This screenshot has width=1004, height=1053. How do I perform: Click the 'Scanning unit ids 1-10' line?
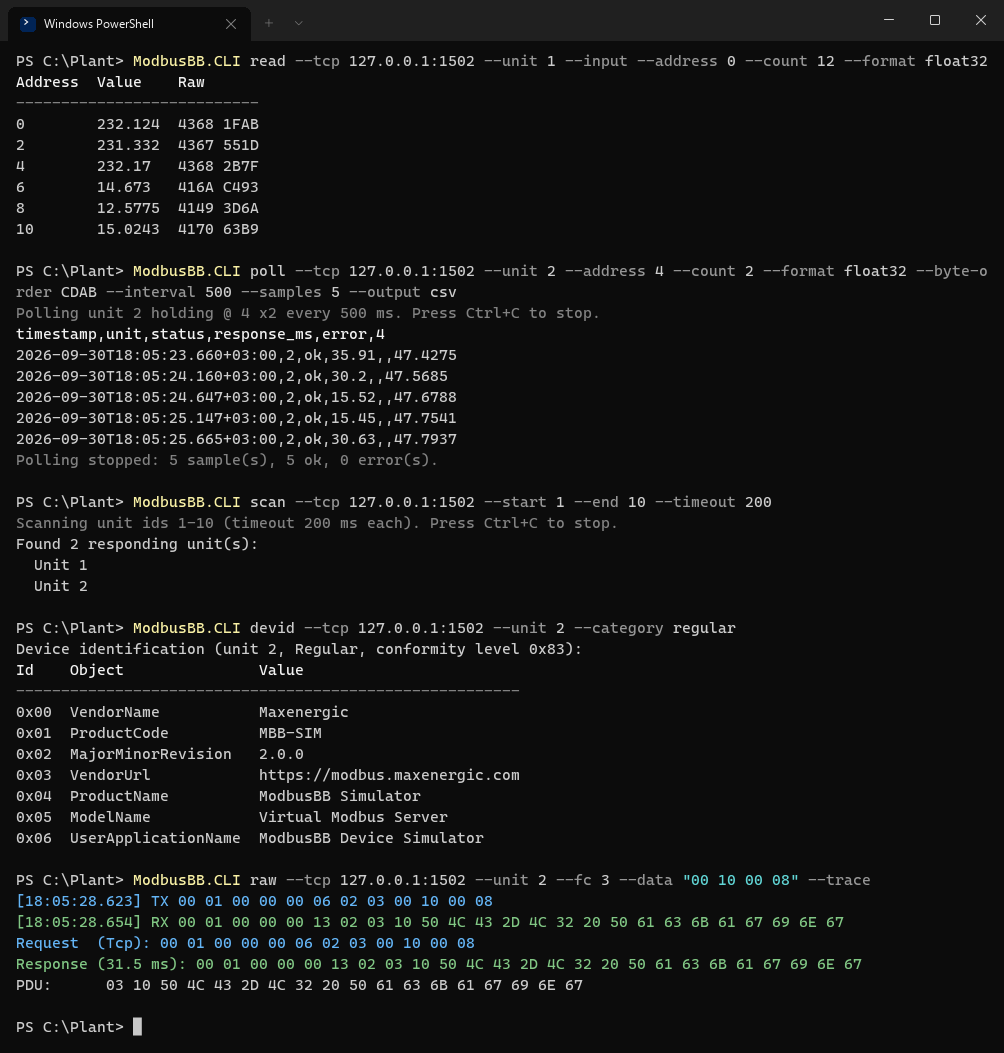coord(317,523)
